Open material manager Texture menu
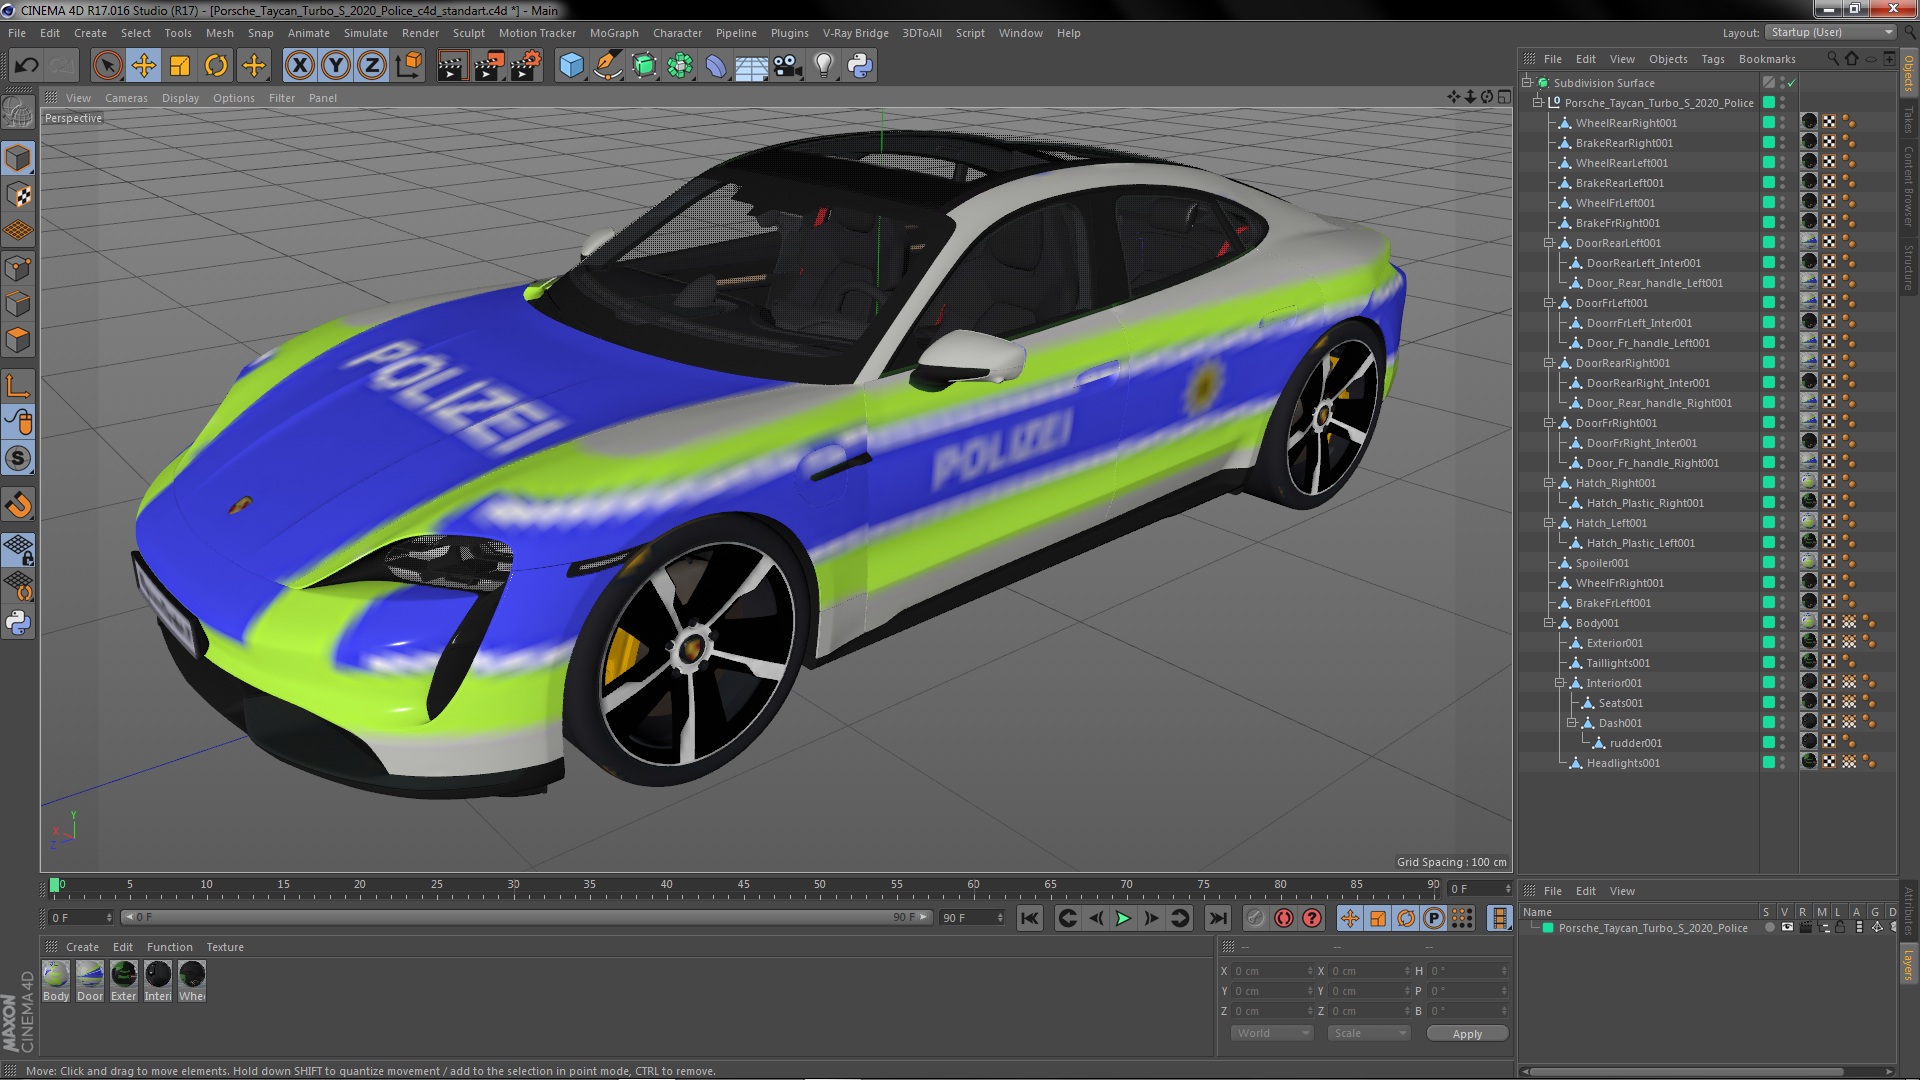The width and height of the screenshot is (1920, 1080). [225, 947]
